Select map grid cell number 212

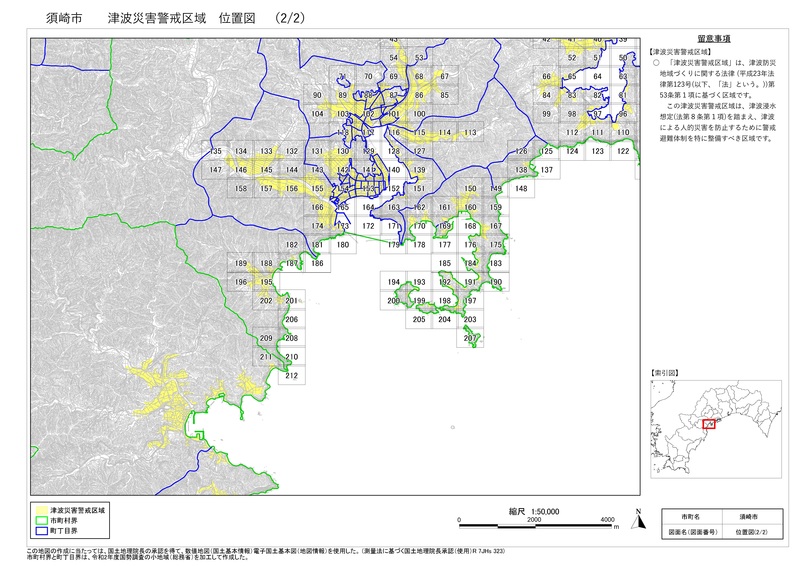[291, 376]
